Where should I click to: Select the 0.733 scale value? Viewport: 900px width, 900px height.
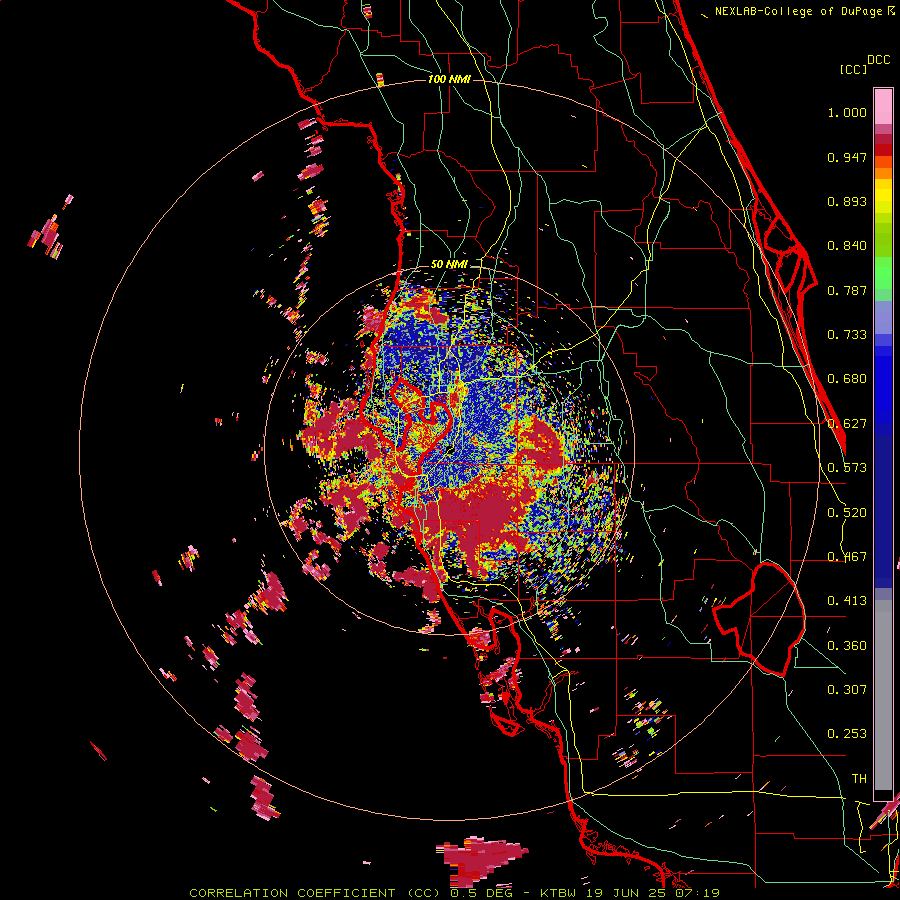coord(847,335)
